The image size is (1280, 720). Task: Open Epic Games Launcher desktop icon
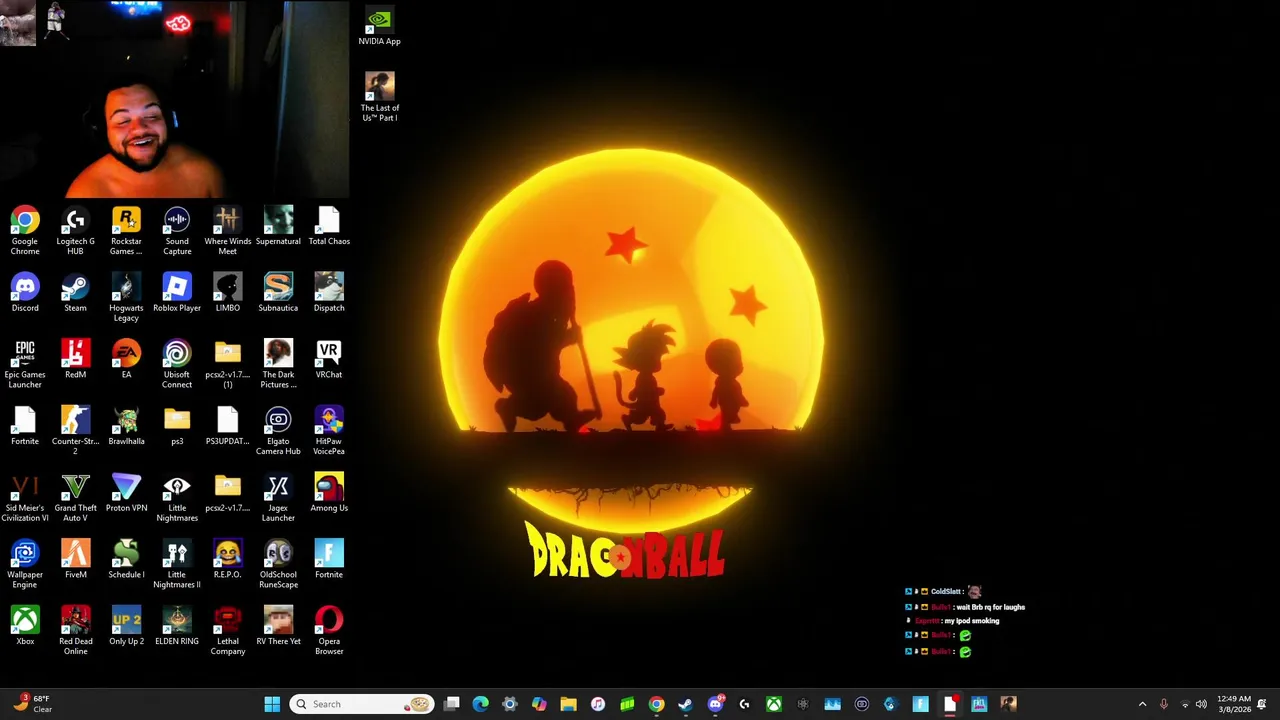pos(25,364)
